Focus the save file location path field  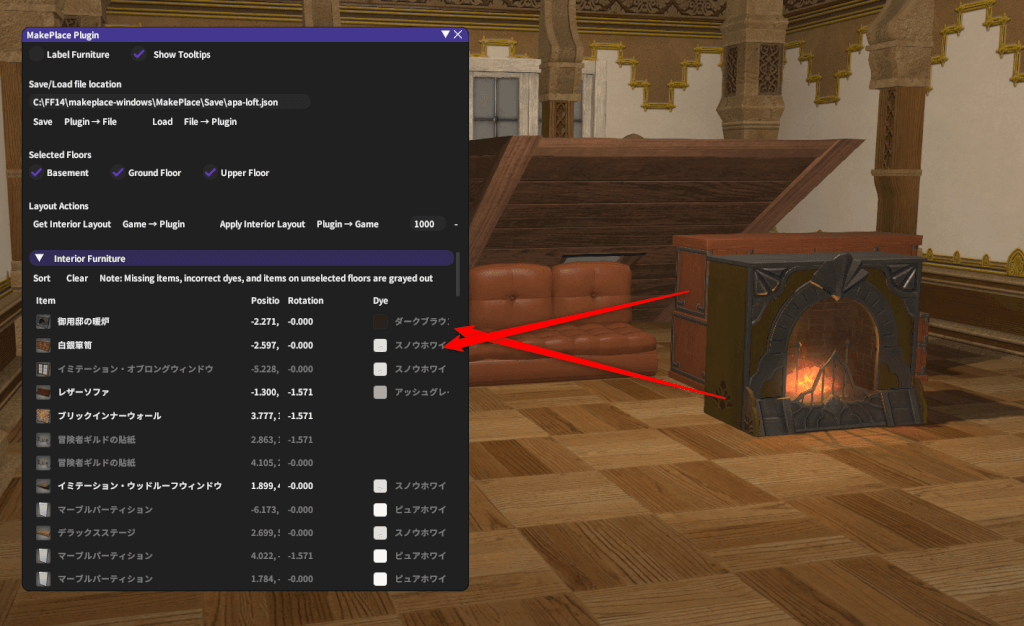pos(169,102)
